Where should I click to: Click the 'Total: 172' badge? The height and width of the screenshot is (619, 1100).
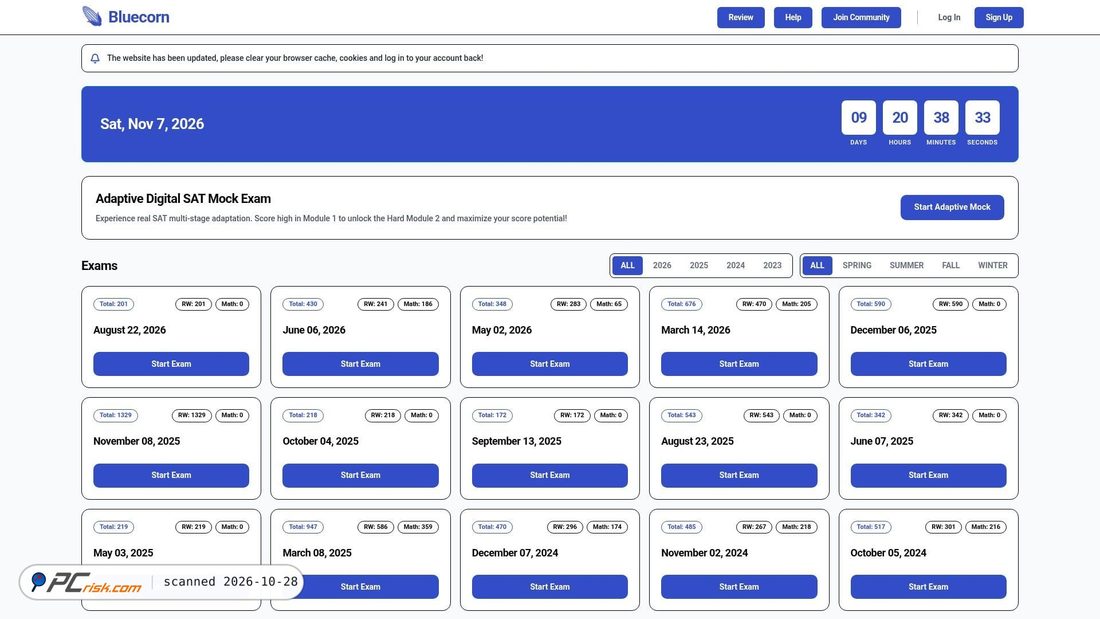click(492, 415)
